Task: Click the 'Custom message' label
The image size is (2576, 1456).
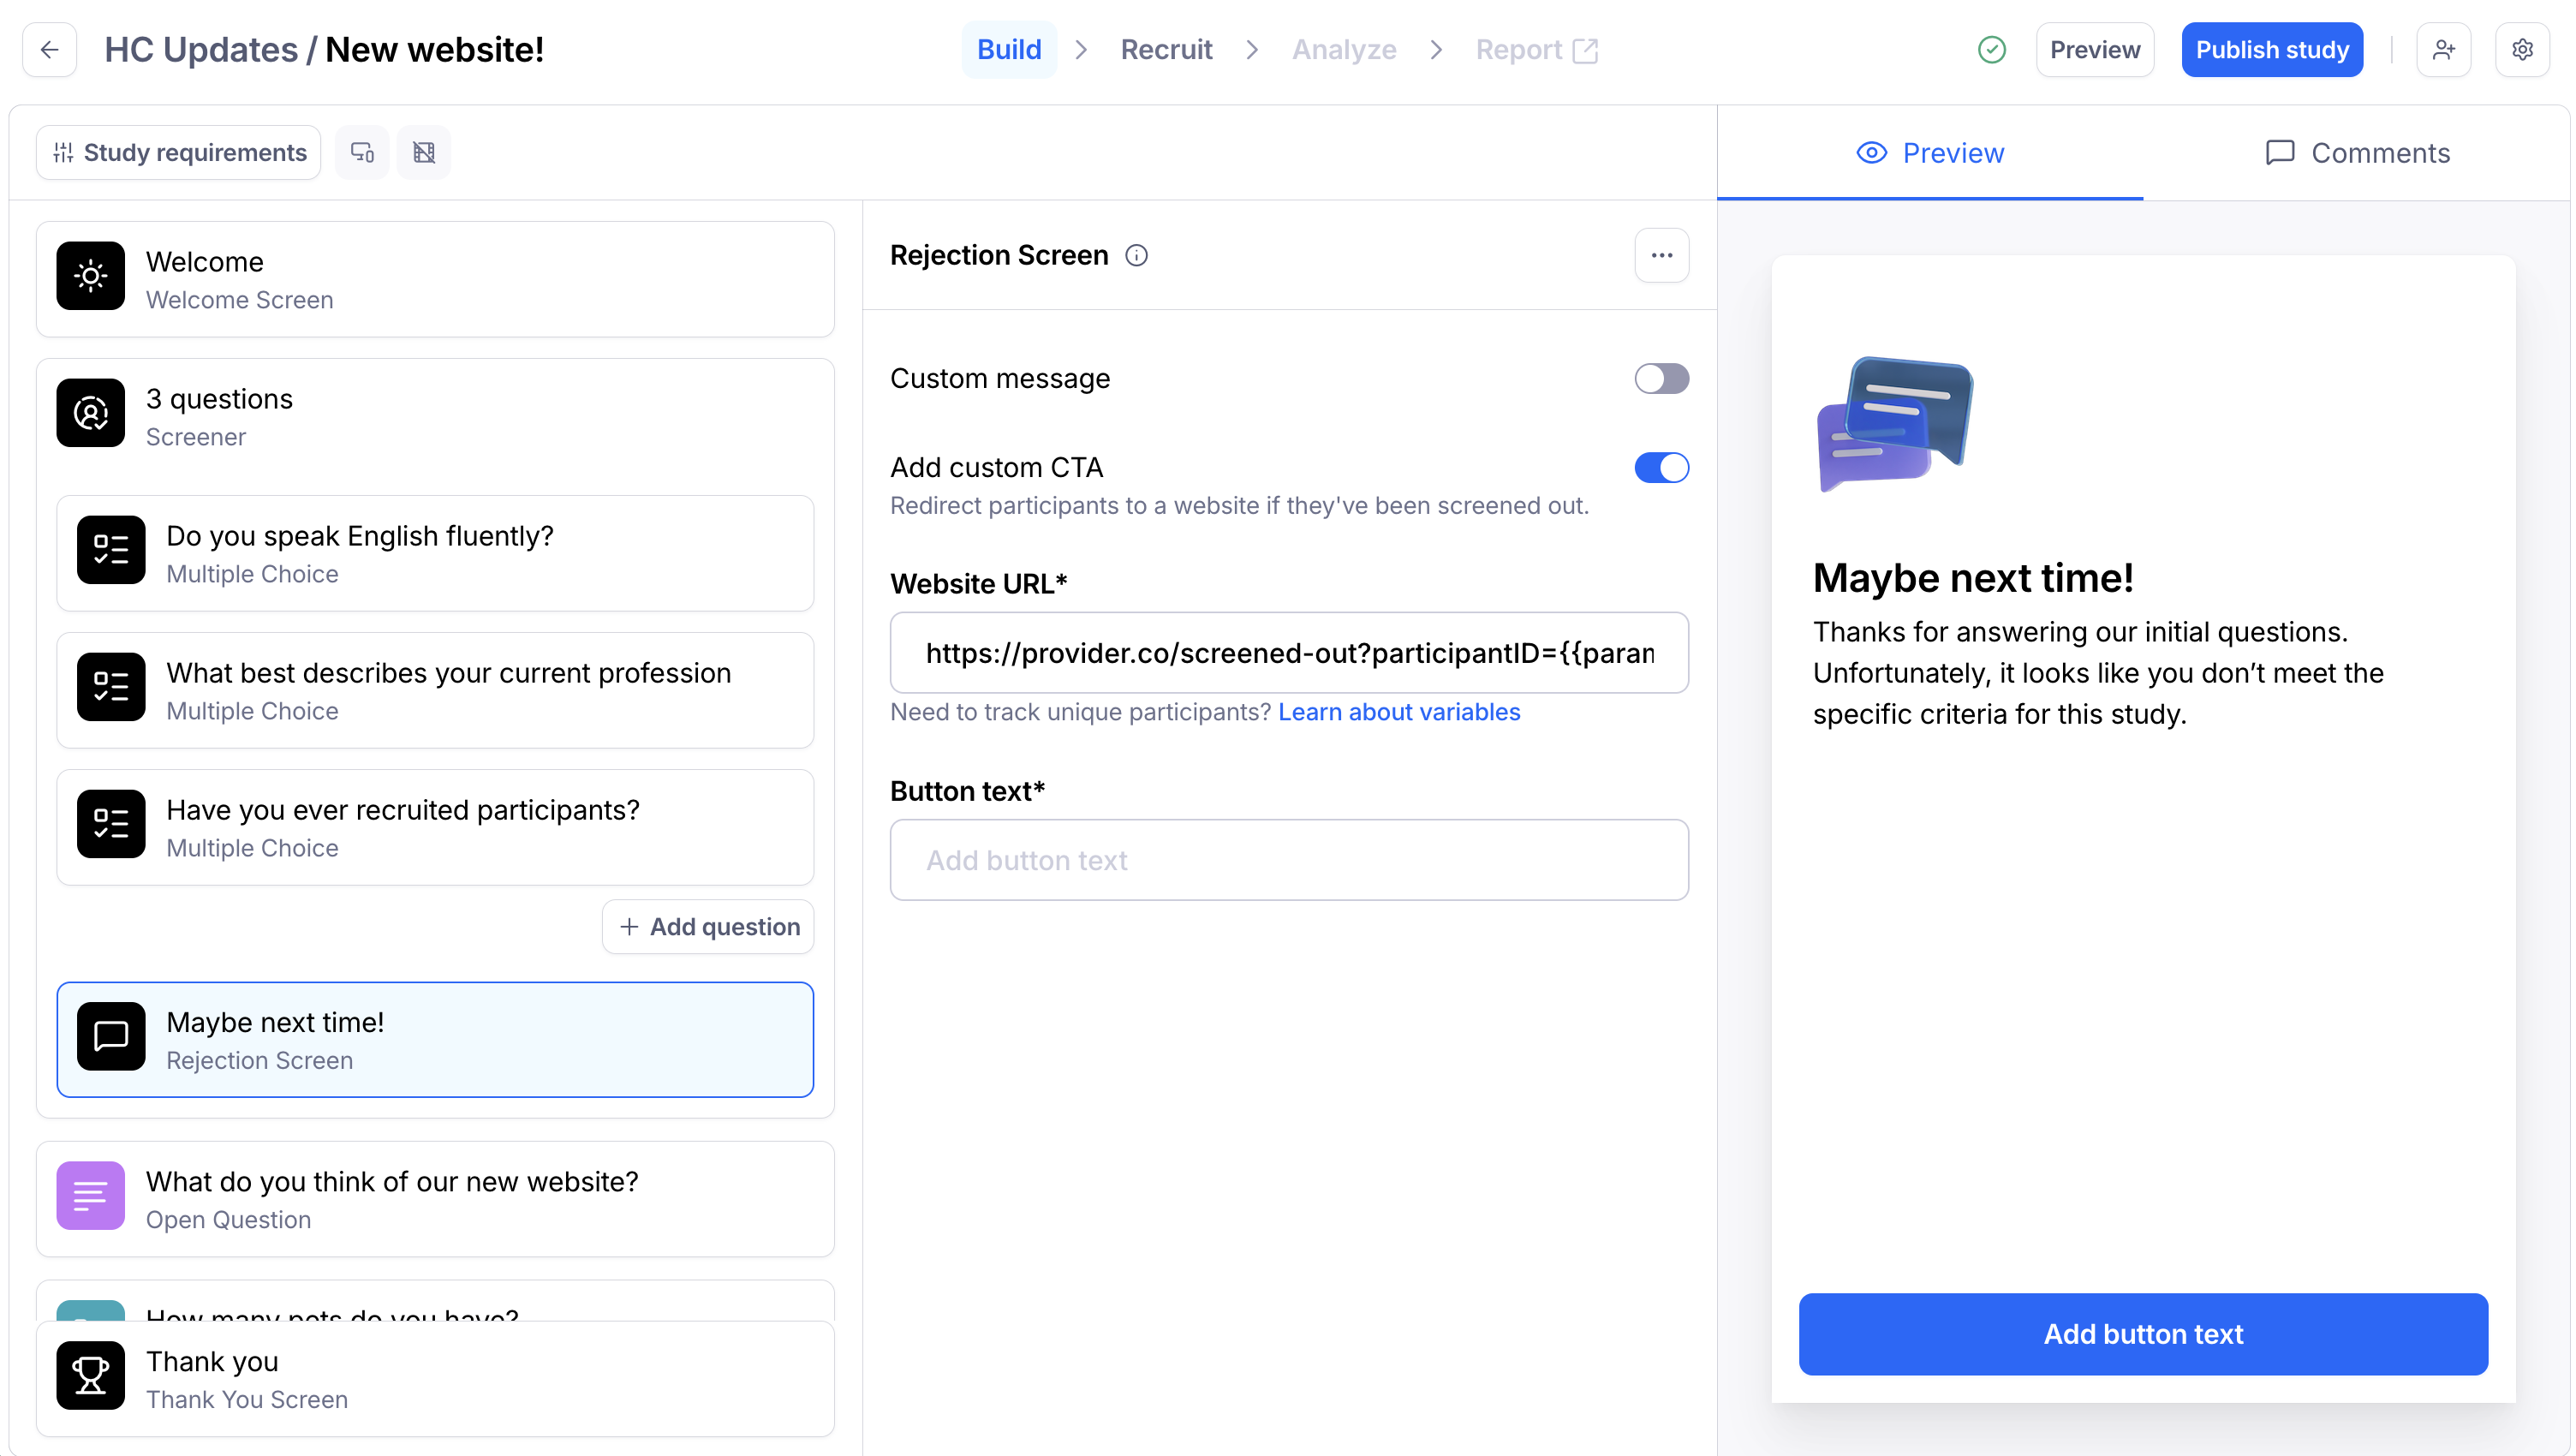Action: tap(1000, 378)
